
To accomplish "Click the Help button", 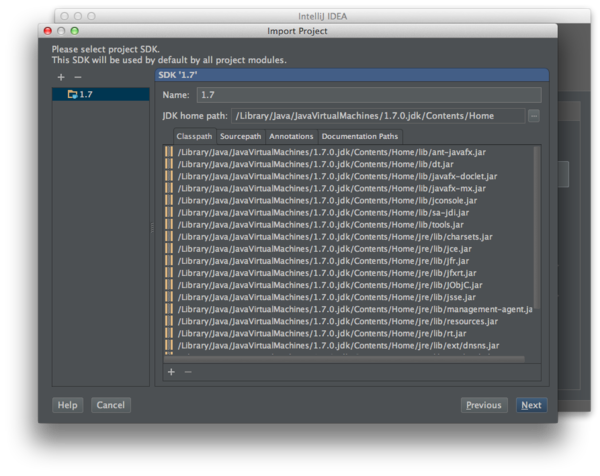I will pyautogui.click(x=67, y=405).
